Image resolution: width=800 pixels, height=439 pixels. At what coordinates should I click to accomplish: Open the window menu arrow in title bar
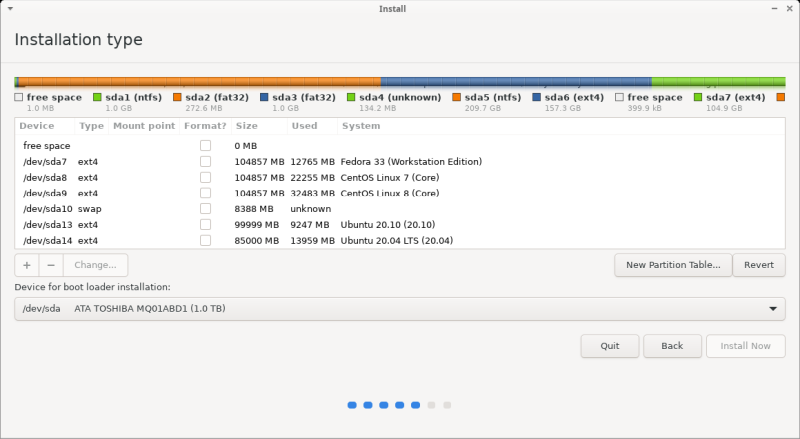(10, 9)
